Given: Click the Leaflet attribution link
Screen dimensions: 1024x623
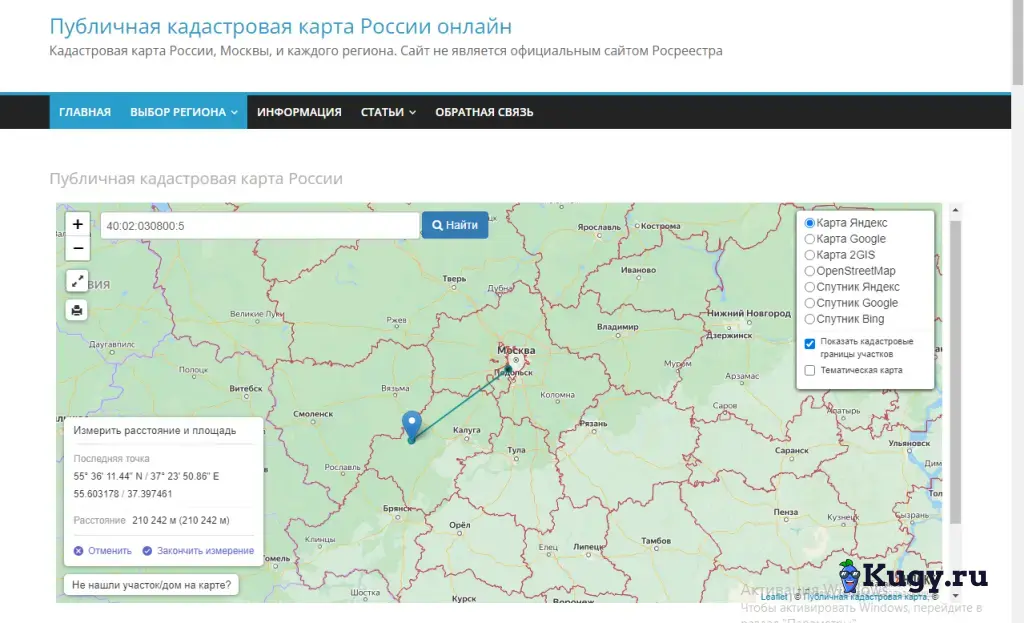Looking at the screenshot, I should pyautogui.click(x=774, y=597).
